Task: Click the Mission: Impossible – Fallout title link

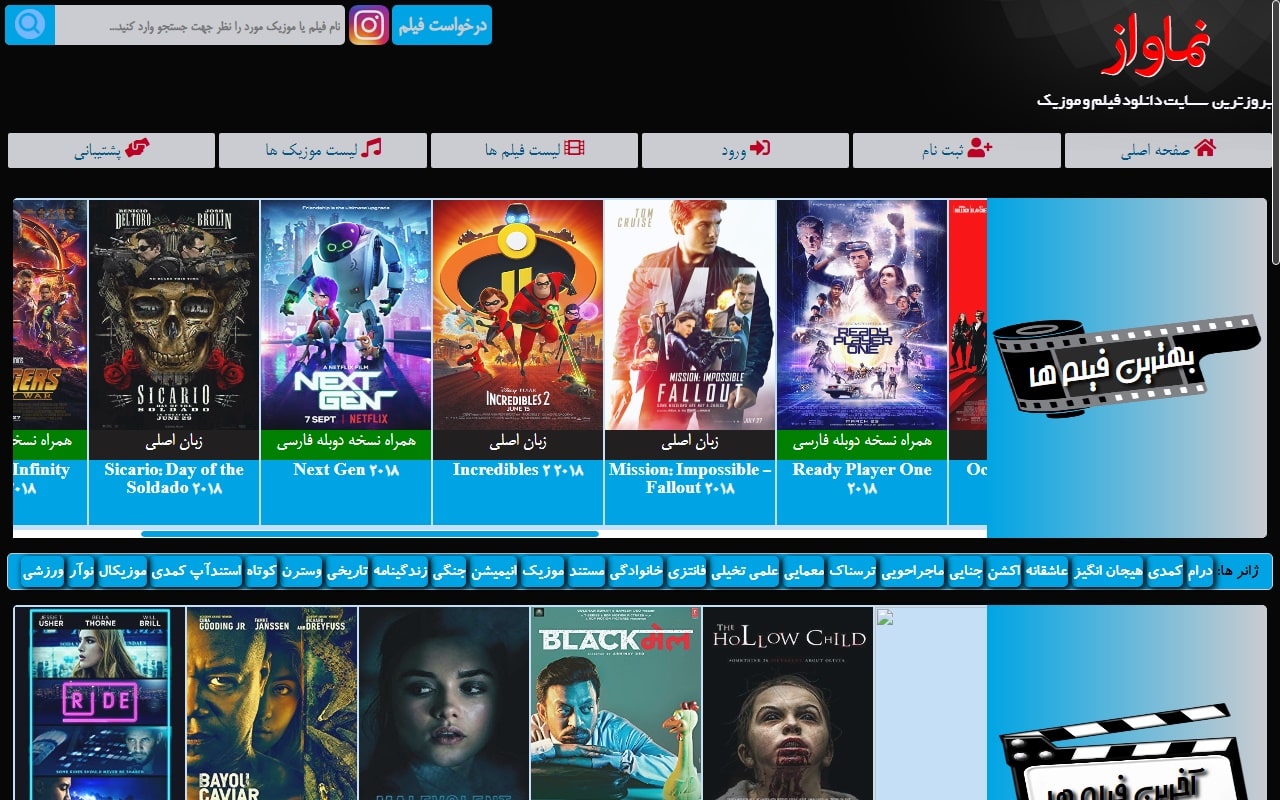Action: tap(689, 479)
